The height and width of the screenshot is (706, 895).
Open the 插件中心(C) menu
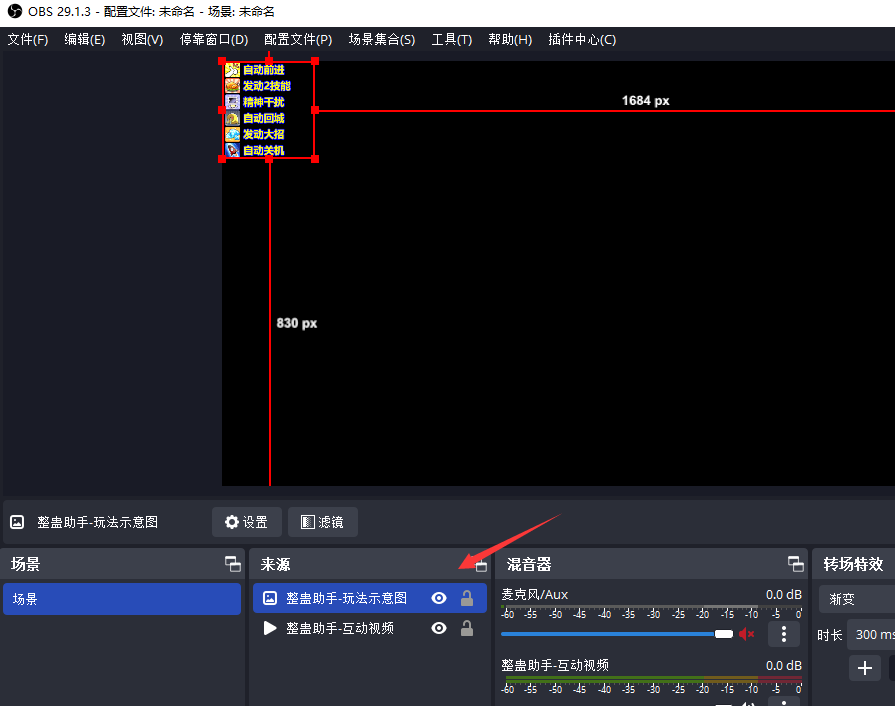point(582,39)
